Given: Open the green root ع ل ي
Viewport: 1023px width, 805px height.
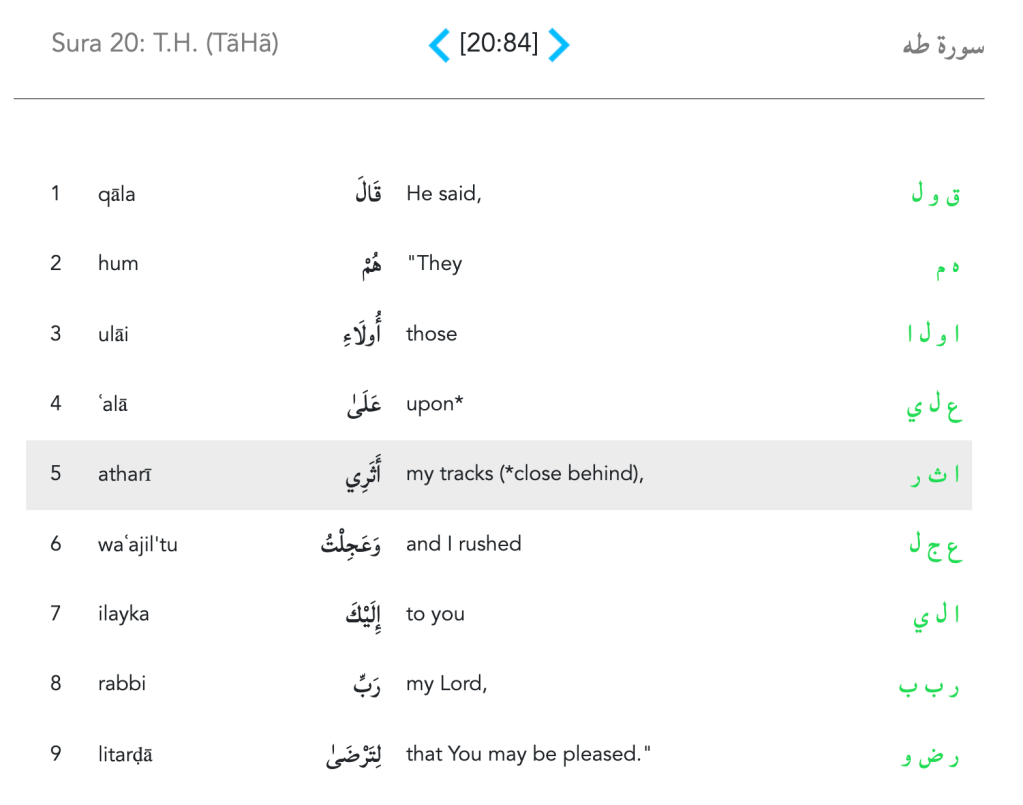Looking at the screenshot, I should 936,406.
